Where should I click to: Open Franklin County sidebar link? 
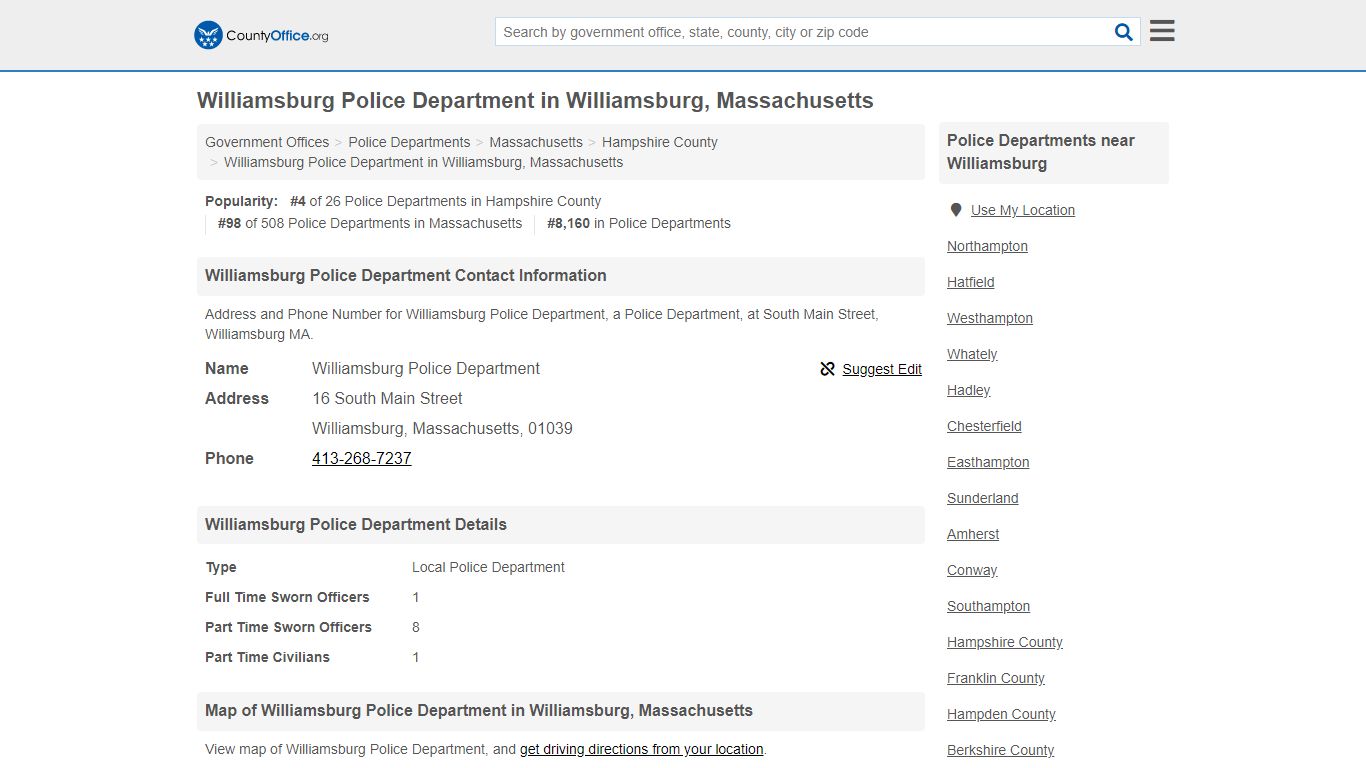point(996,678)
